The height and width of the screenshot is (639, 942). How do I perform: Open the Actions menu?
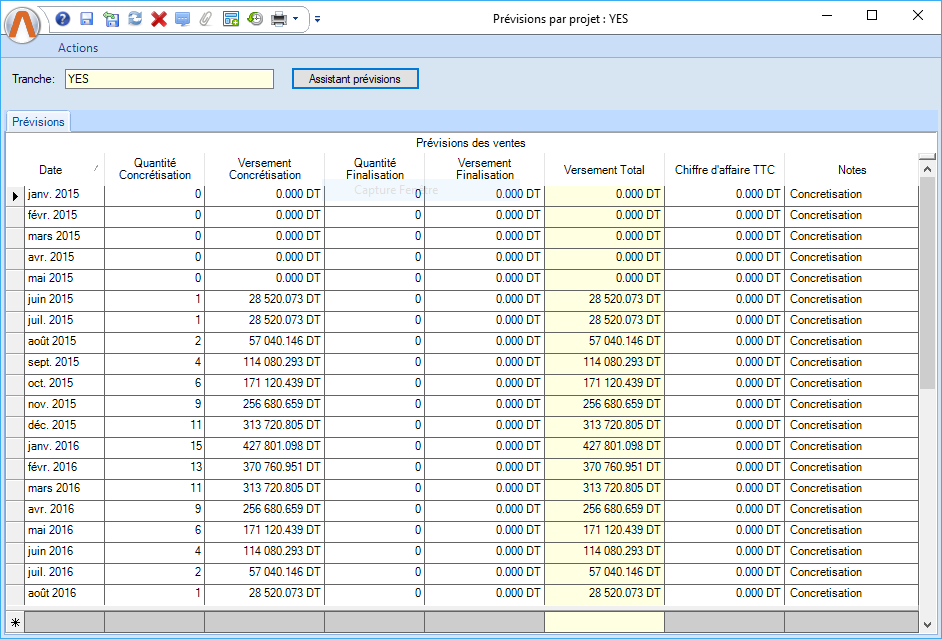(78, 48)
